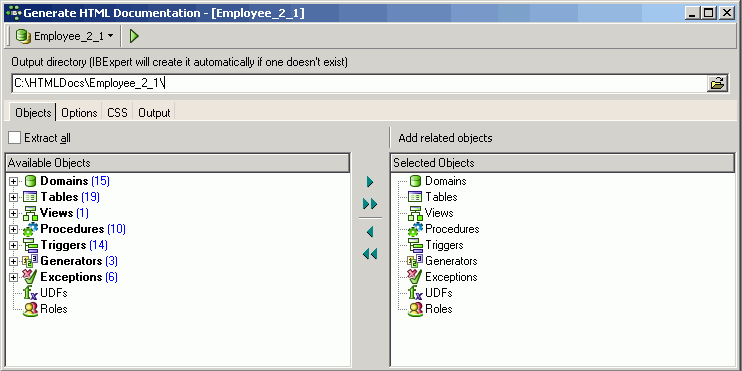Image resolution: width=742 pixels, height=371 pixels.
Task: Click the Available Objects column header
Action: 178,163
